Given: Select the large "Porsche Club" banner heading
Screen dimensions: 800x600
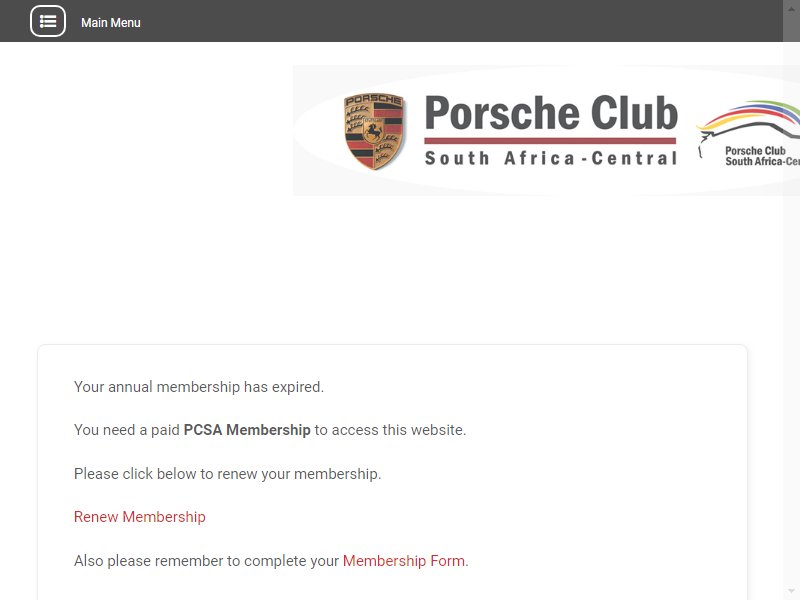Looking at the screenshot, I should point(551,113).
